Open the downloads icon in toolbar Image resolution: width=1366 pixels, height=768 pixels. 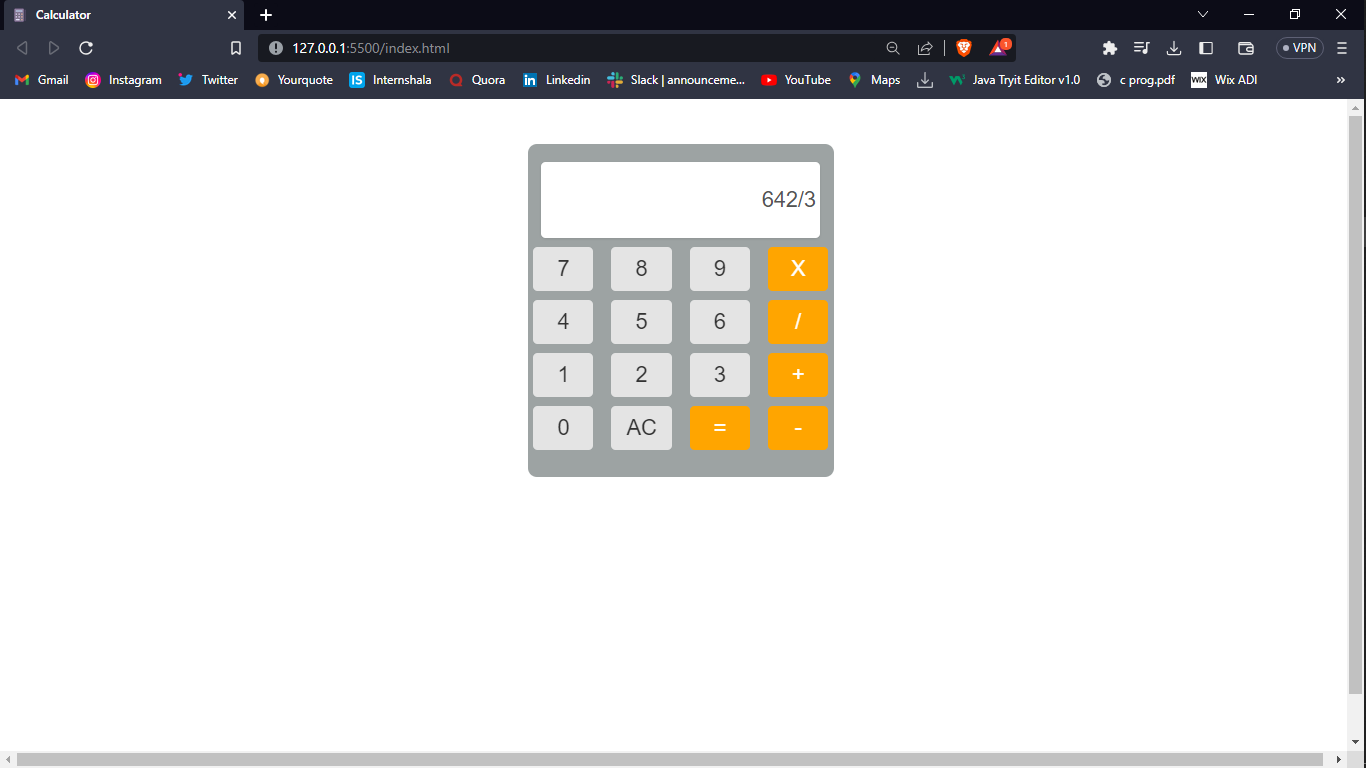pyautogui.click(x=1173, y=47)
